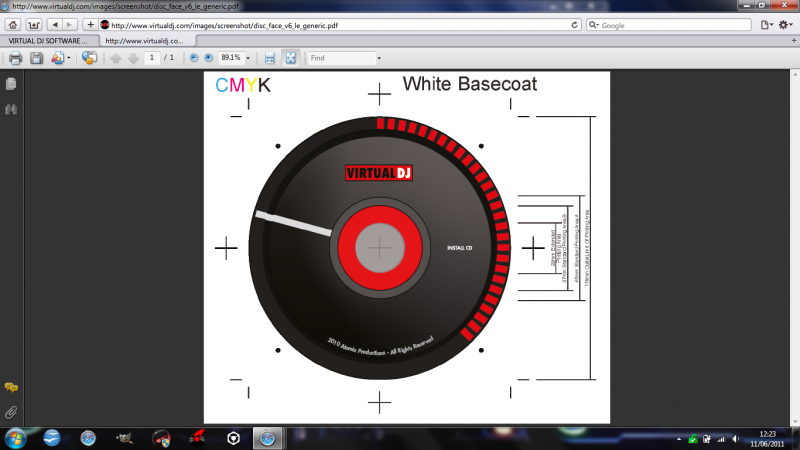
Task: Toggle the fit one full page icon
Action: tap(291, 58)
